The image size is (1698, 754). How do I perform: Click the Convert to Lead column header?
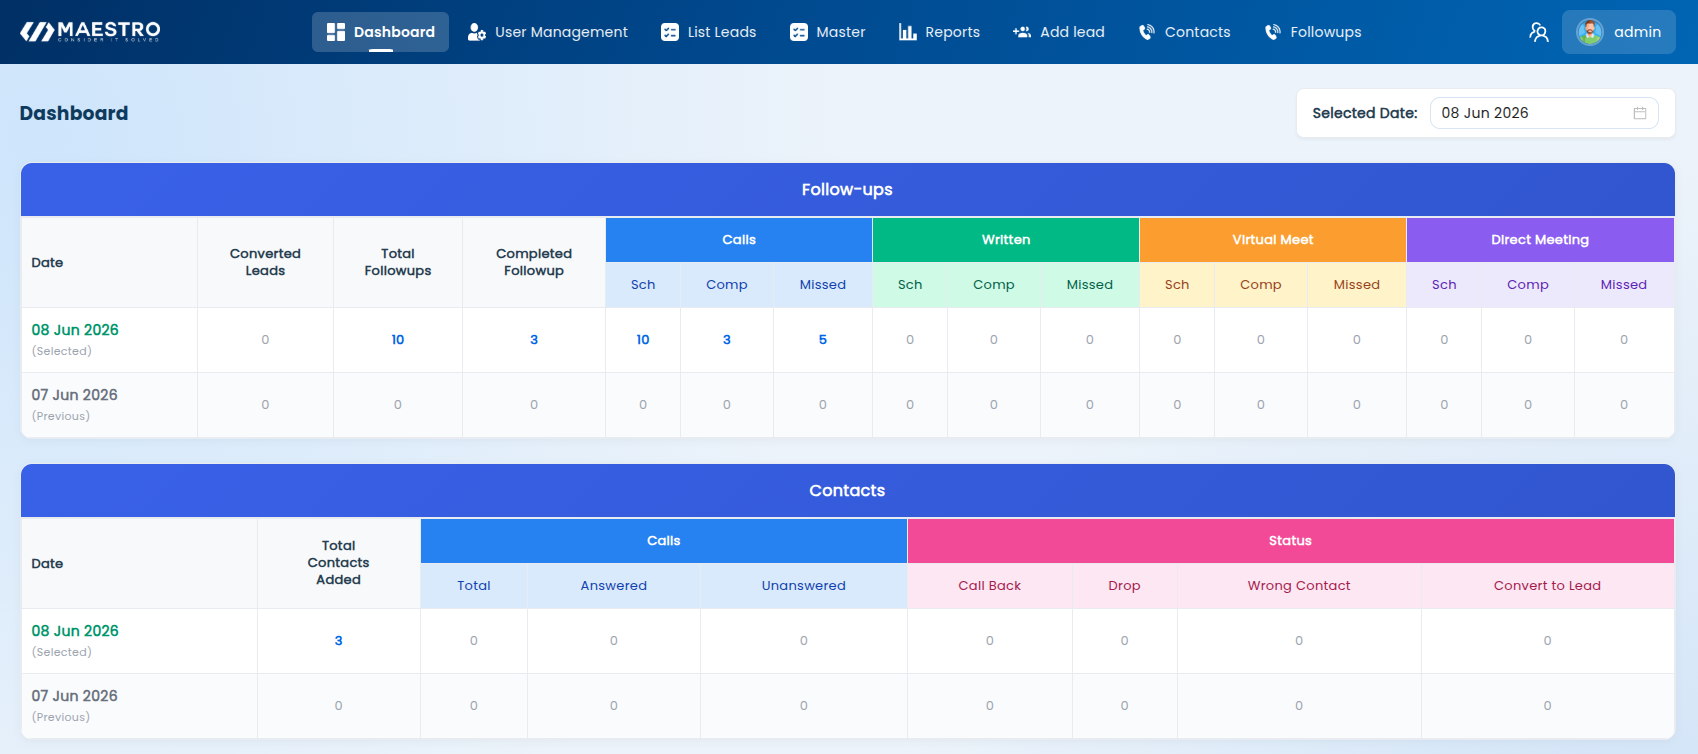(x=1547, y=586)
